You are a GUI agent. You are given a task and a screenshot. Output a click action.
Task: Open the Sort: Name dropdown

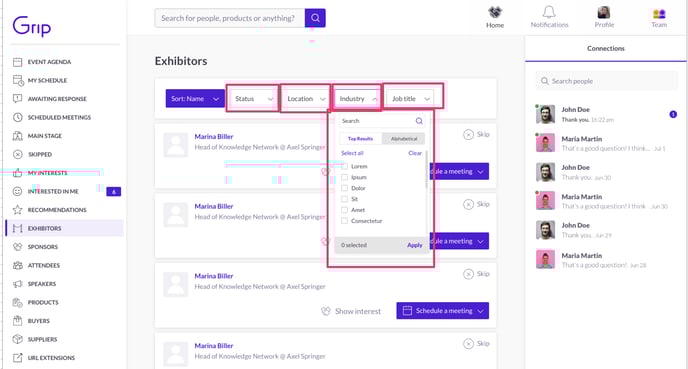pyautogui.click(x=195, y=99)
